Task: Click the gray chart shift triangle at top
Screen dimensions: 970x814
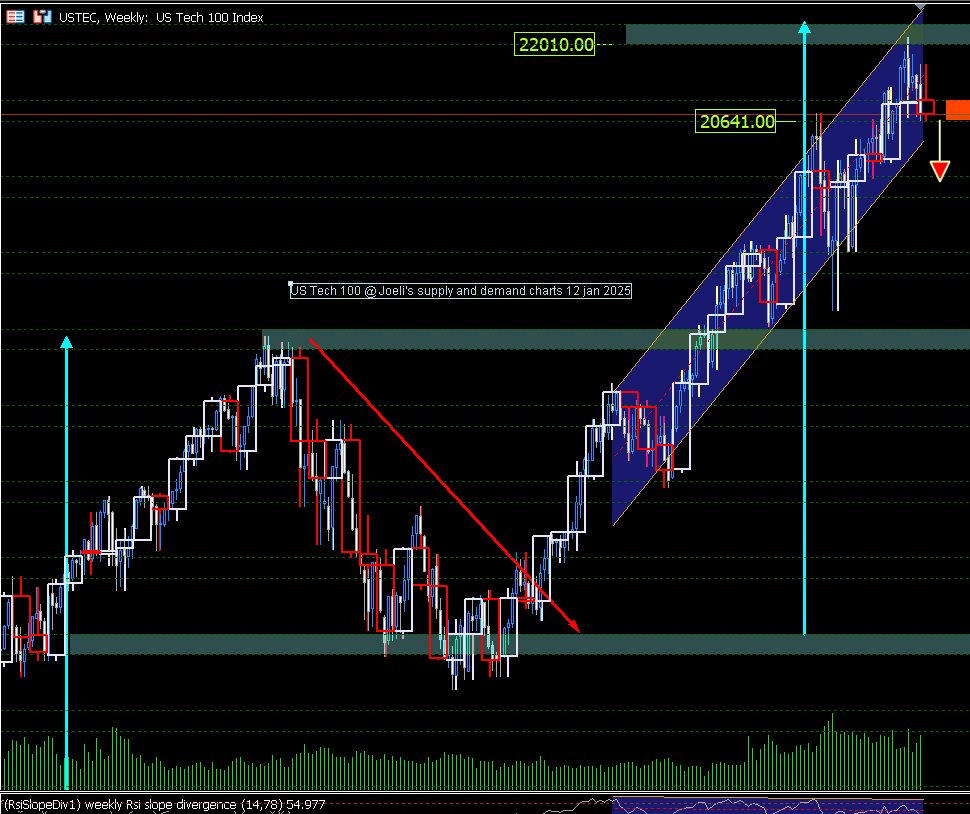Action: click(x=920, y=8)
